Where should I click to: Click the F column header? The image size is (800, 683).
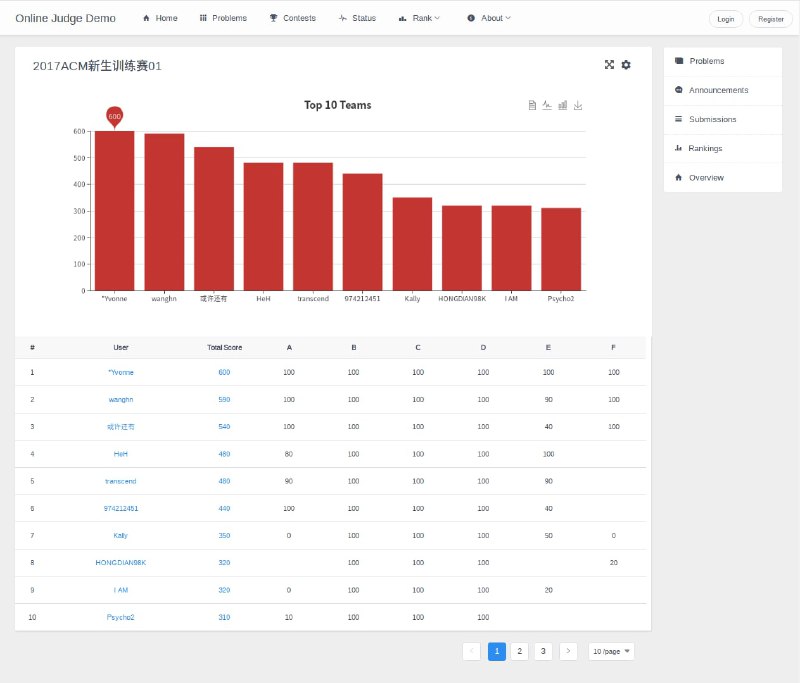tap(613, 347)
